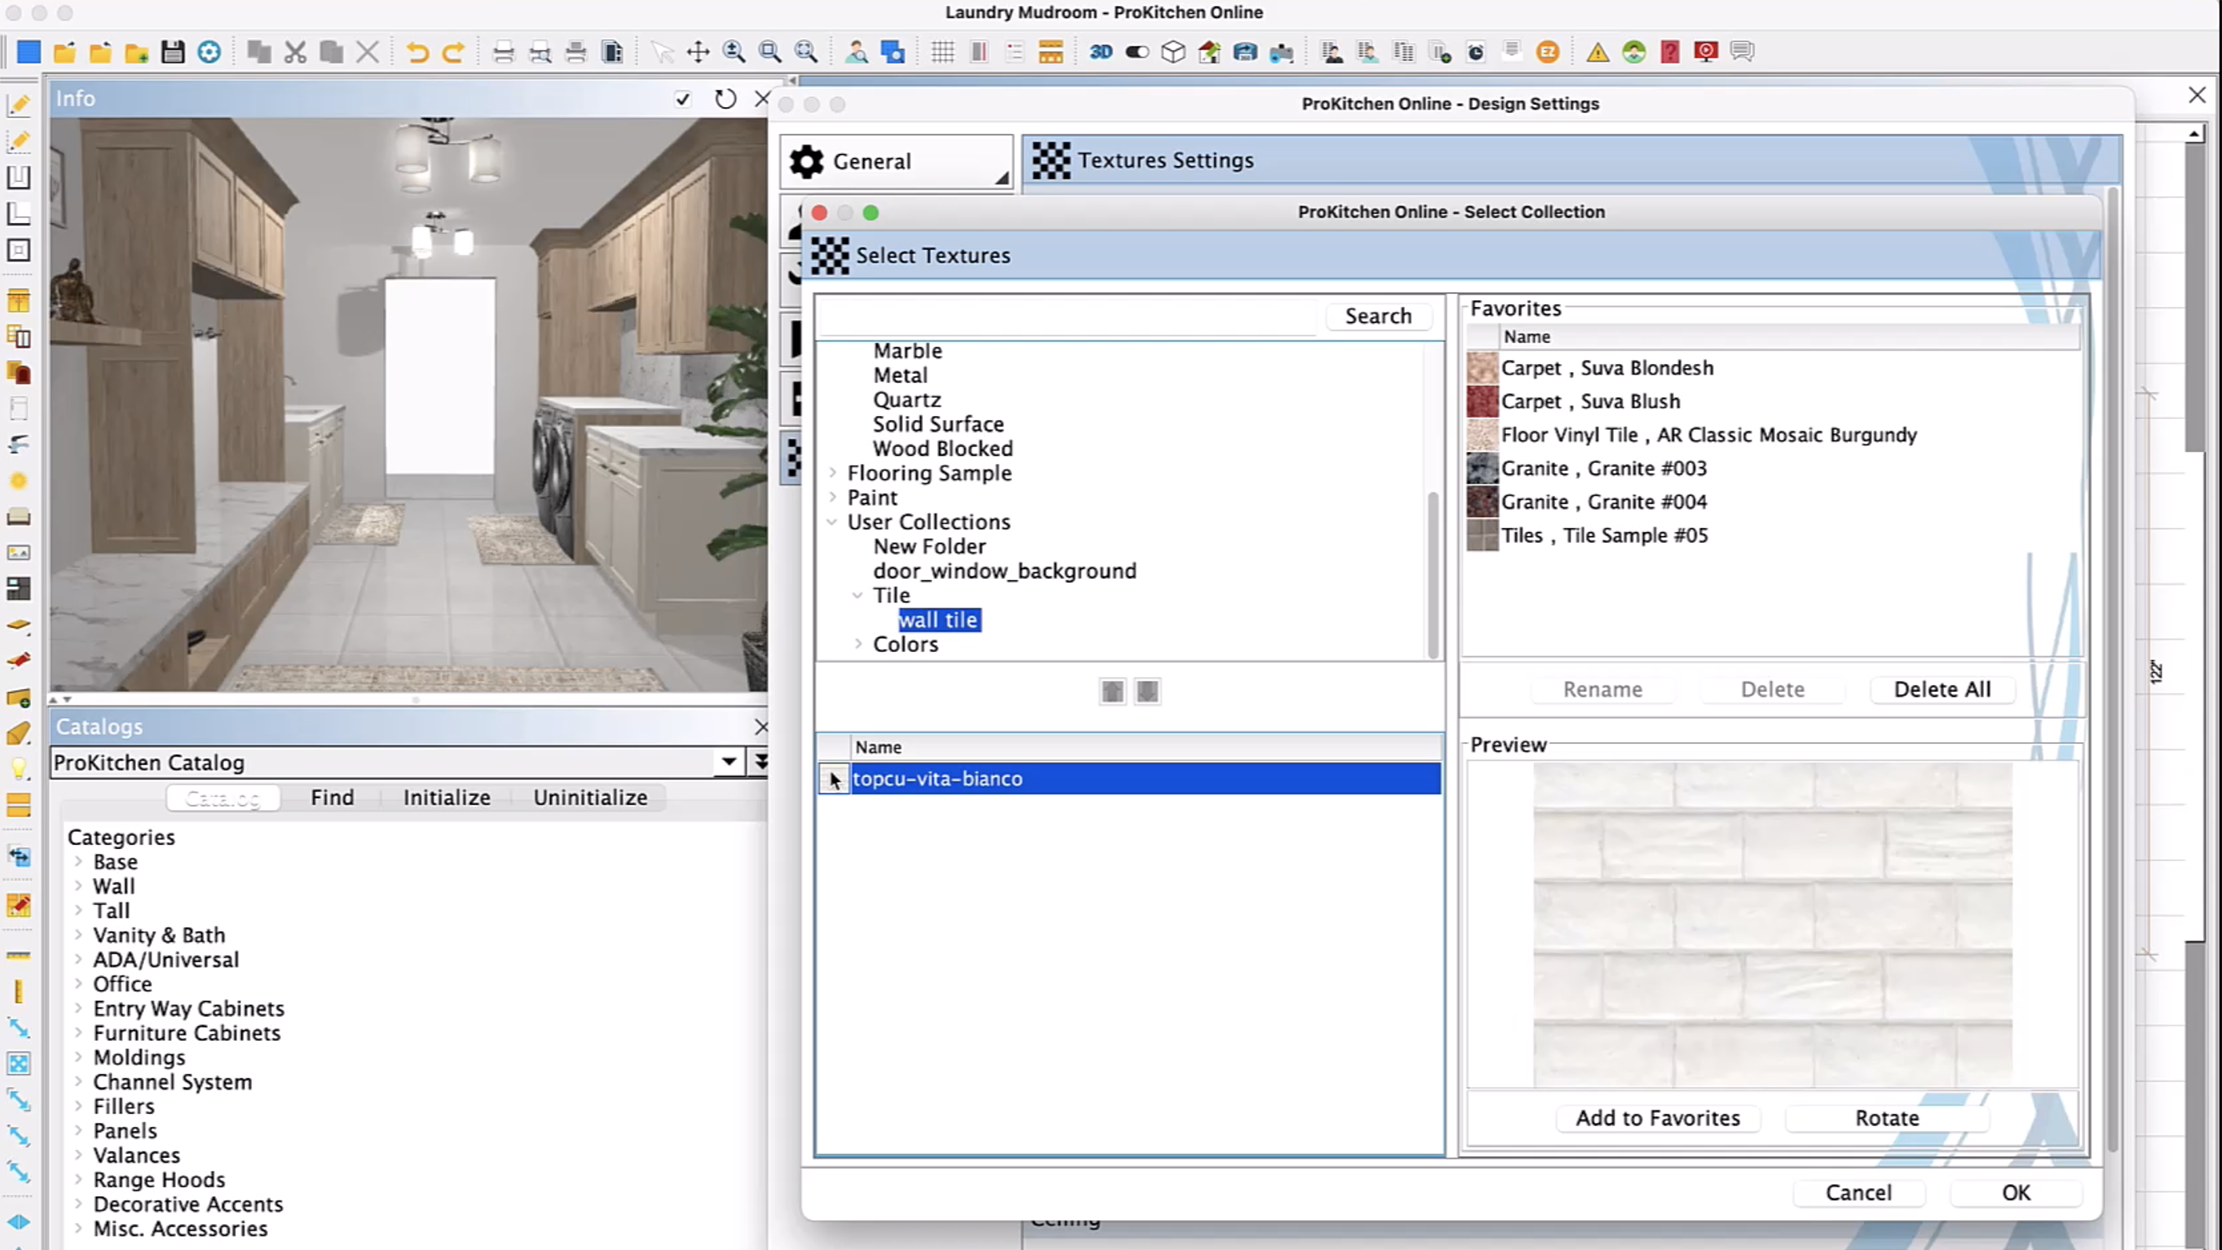2222x1250 pixels.
Task: Open the 3D view button
Action: [x=1100, y=52]
